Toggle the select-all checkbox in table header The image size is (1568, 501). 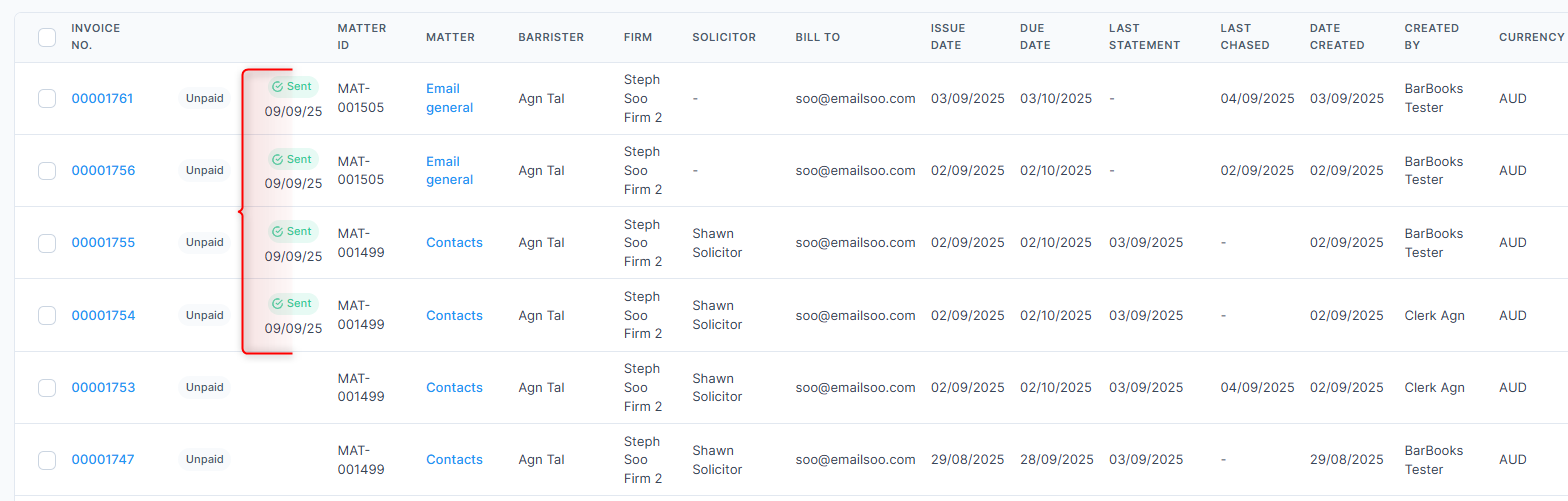[x=47, y=37]
